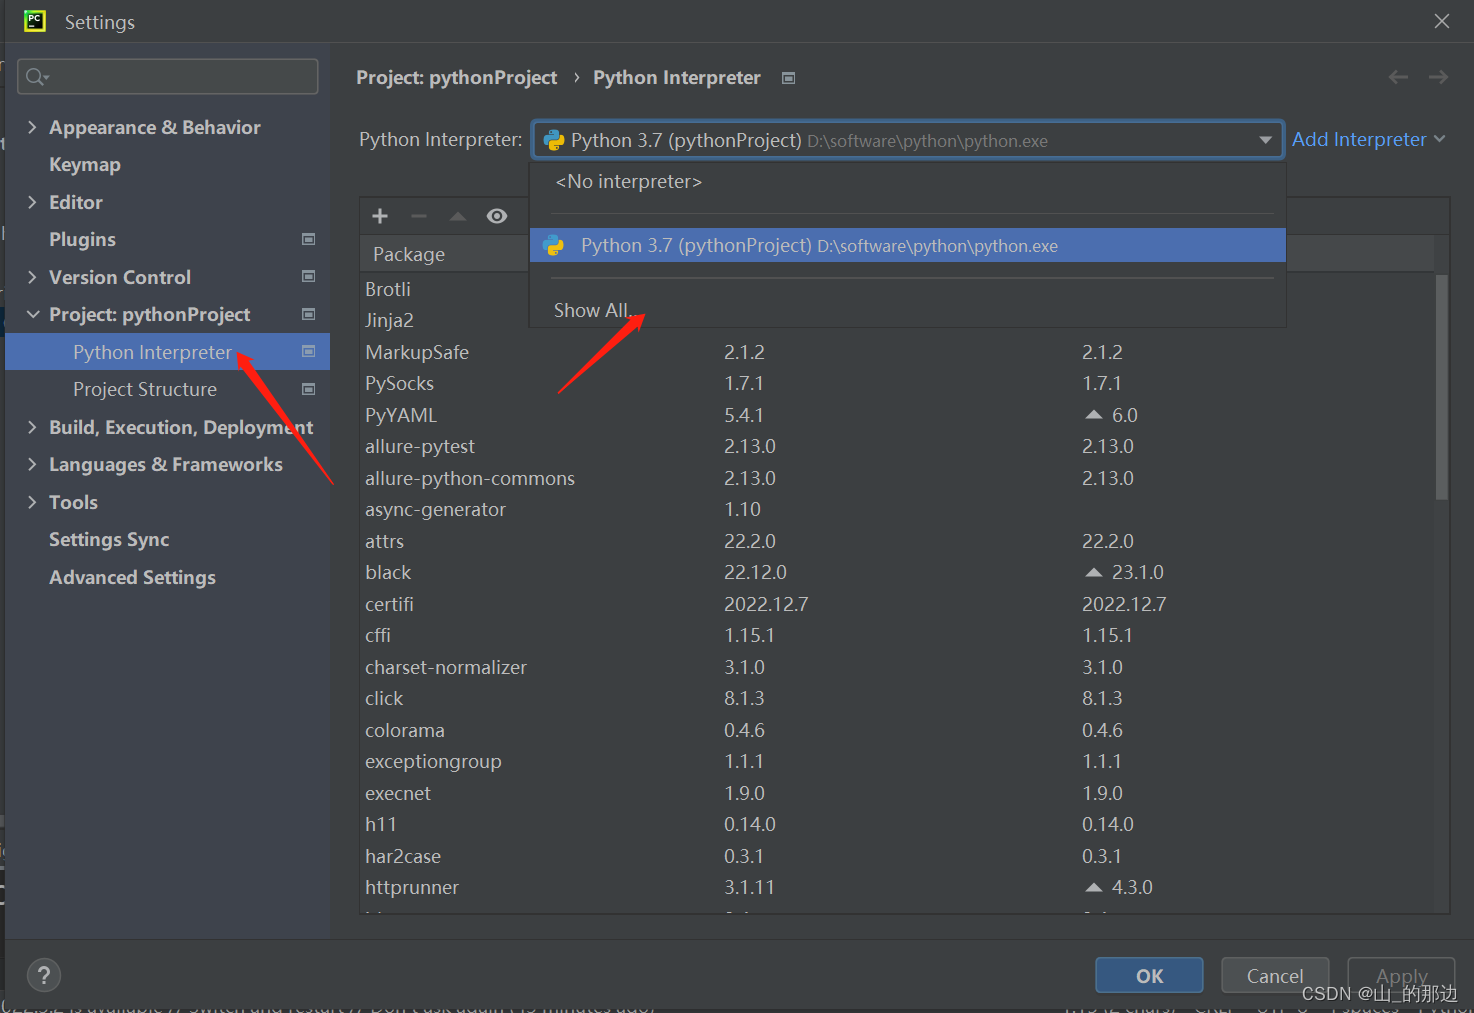The width and height of the screenshot is (1474, 1013).
Task: Click the forward navigation arrow
Action: (x=1438, y=77)
